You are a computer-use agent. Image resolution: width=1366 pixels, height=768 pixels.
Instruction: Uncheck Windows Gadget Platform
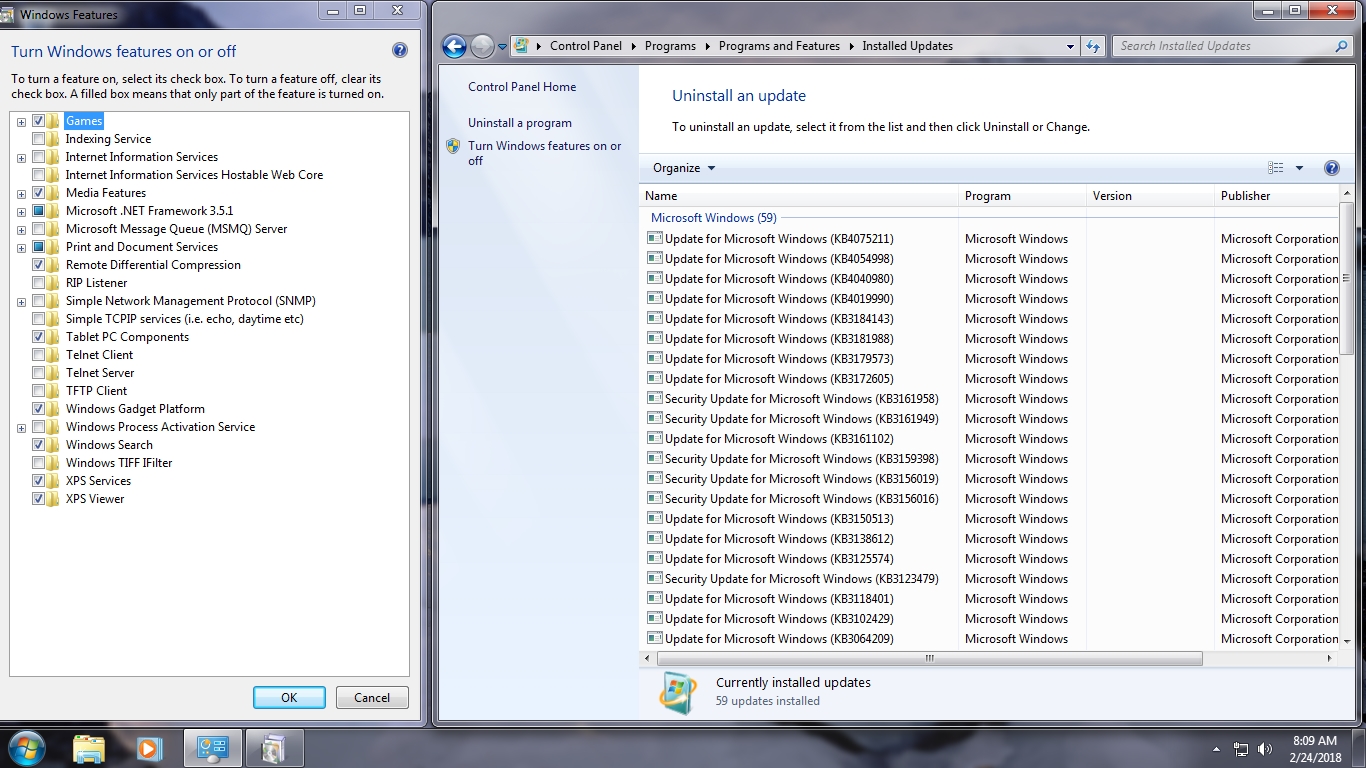click(x=39, y=409)
